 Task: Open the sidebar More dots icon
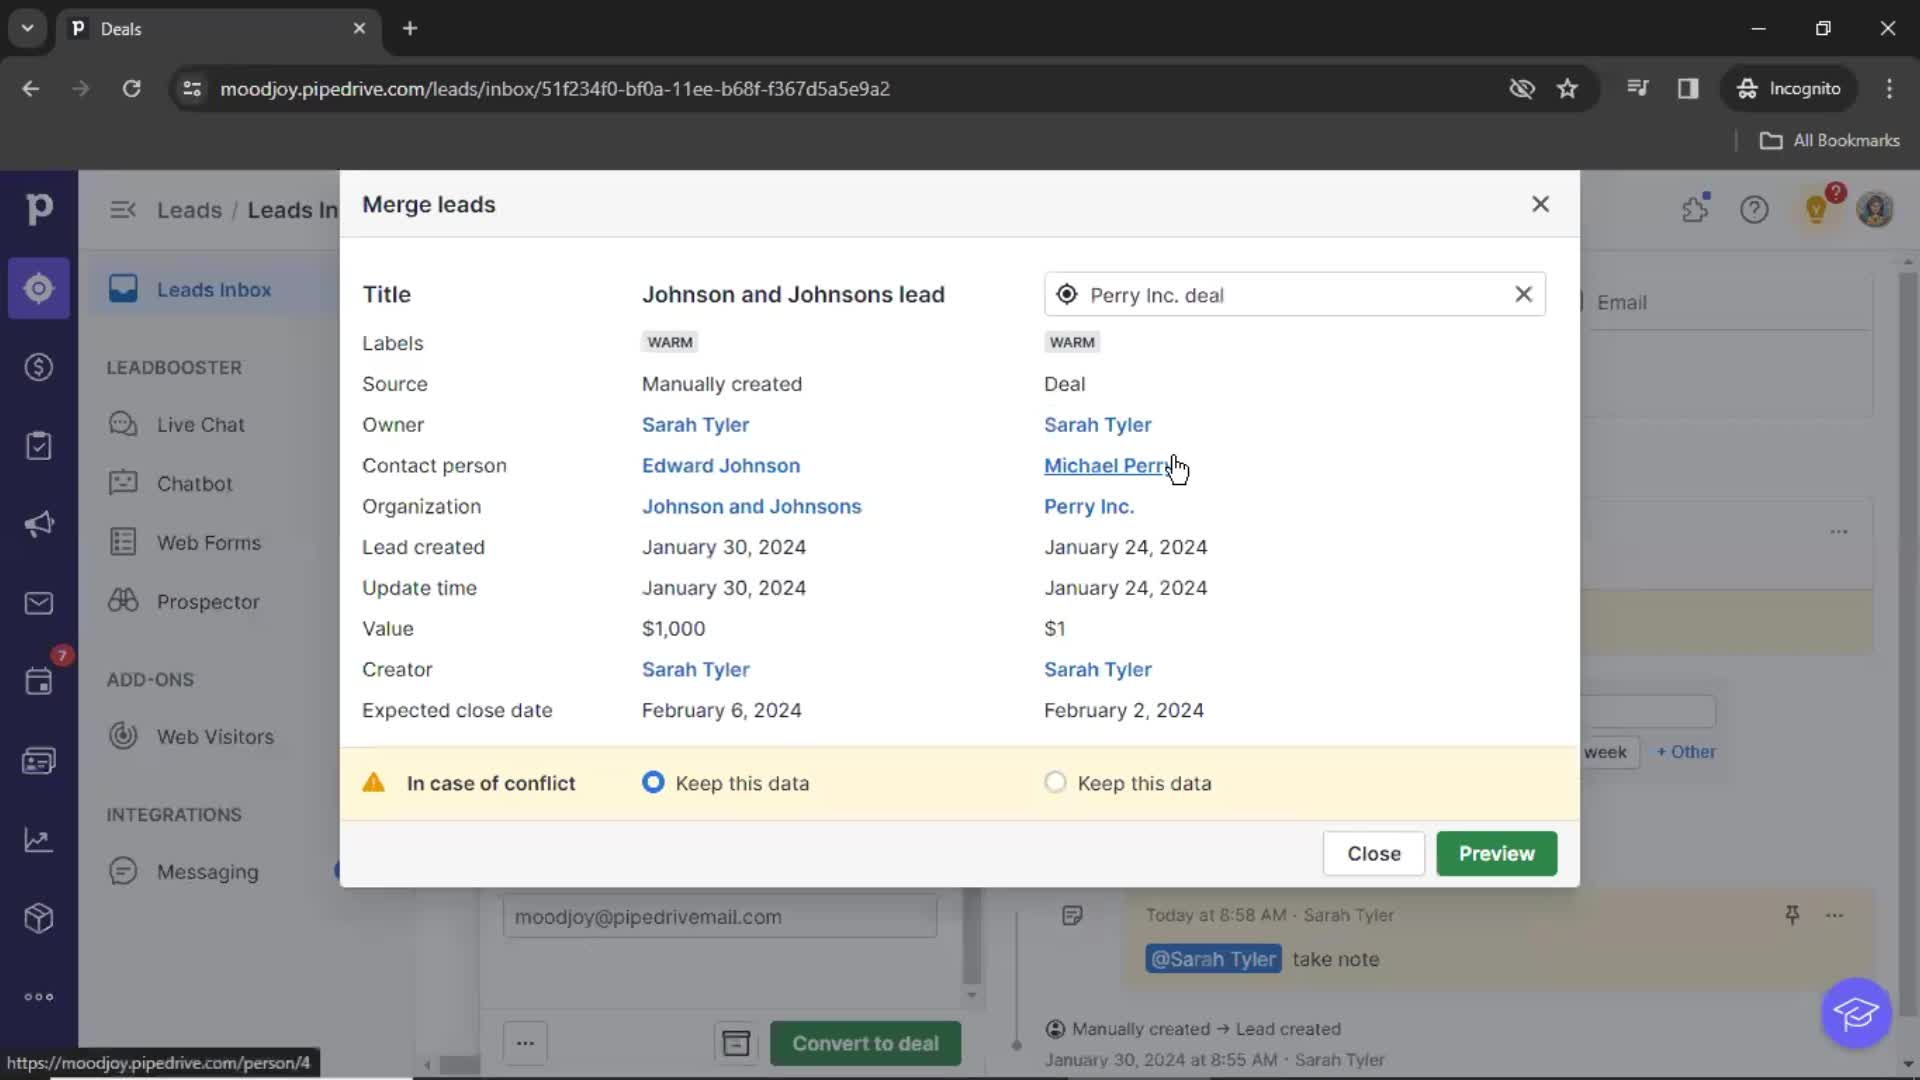(38, 997)
